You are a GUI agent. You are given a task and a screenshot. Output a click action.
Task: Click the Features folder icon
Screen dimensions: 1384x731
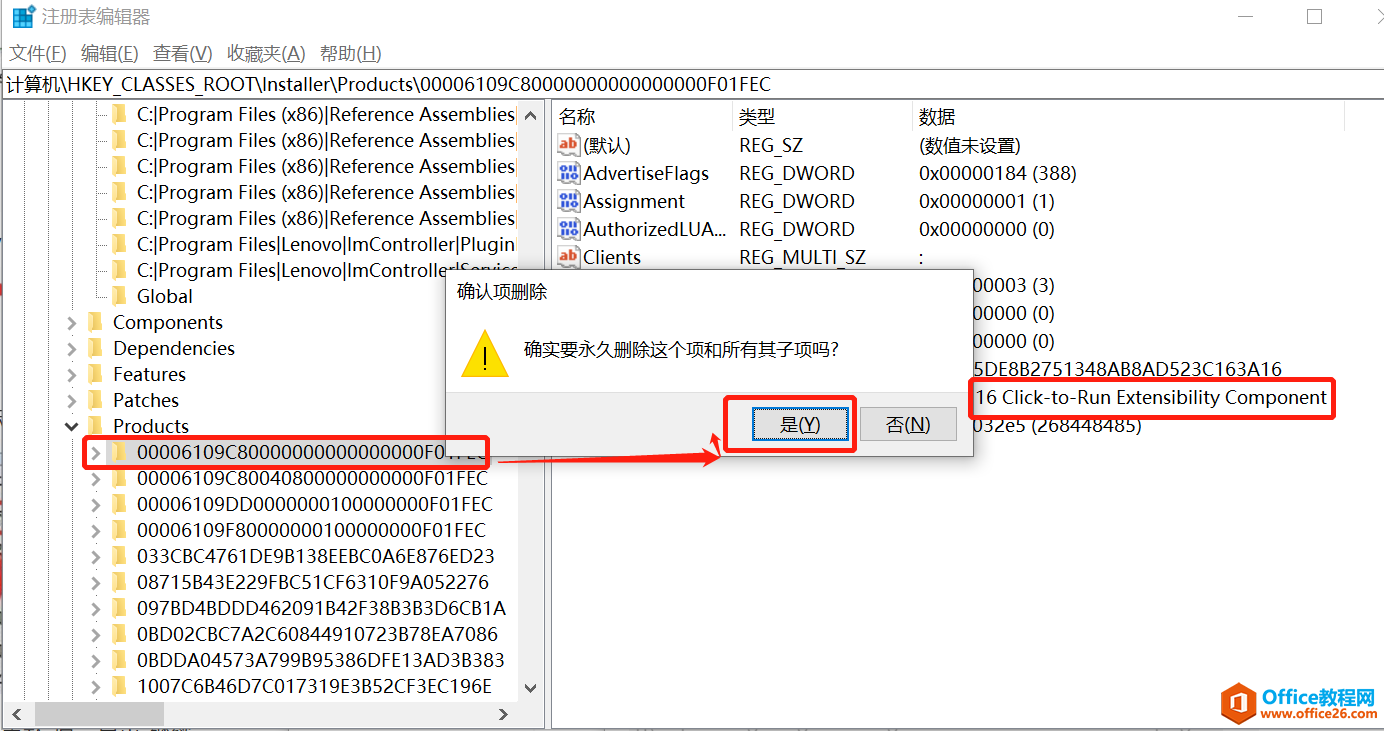pyautogui.click(x=96, y=374)
